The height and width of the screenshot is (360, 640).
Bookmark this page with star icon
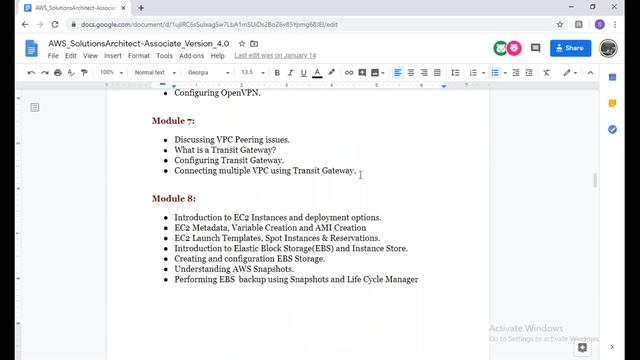[560, 24]
